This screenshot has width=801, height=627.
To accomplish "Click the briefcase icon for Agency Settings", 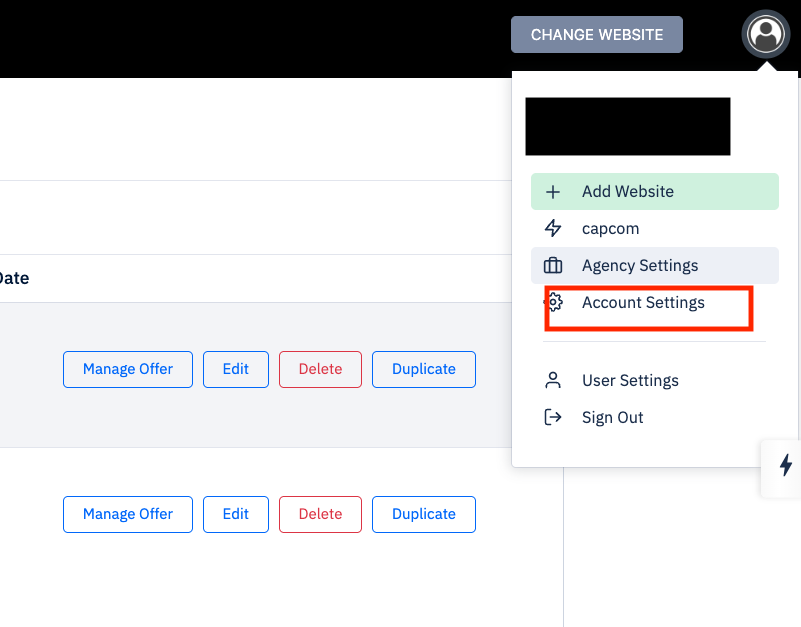I will [x=553, y=266].
